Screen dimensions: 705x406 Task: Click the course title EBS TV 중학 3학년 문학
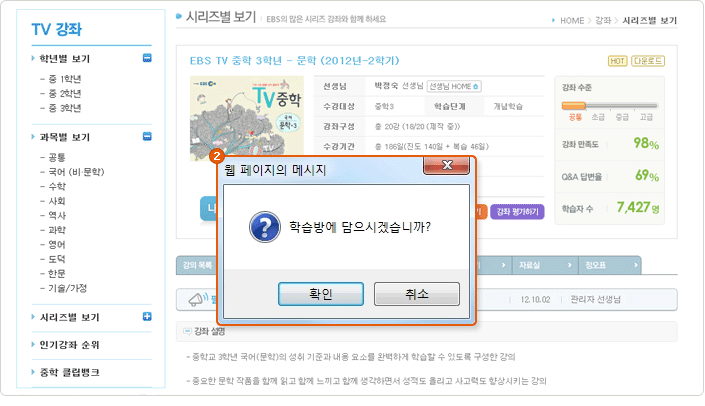(x=294, y=61)
